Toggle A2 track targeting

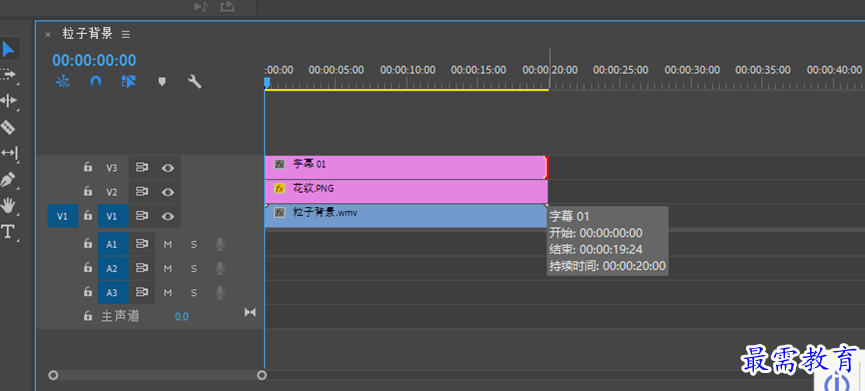pos(113,268)
